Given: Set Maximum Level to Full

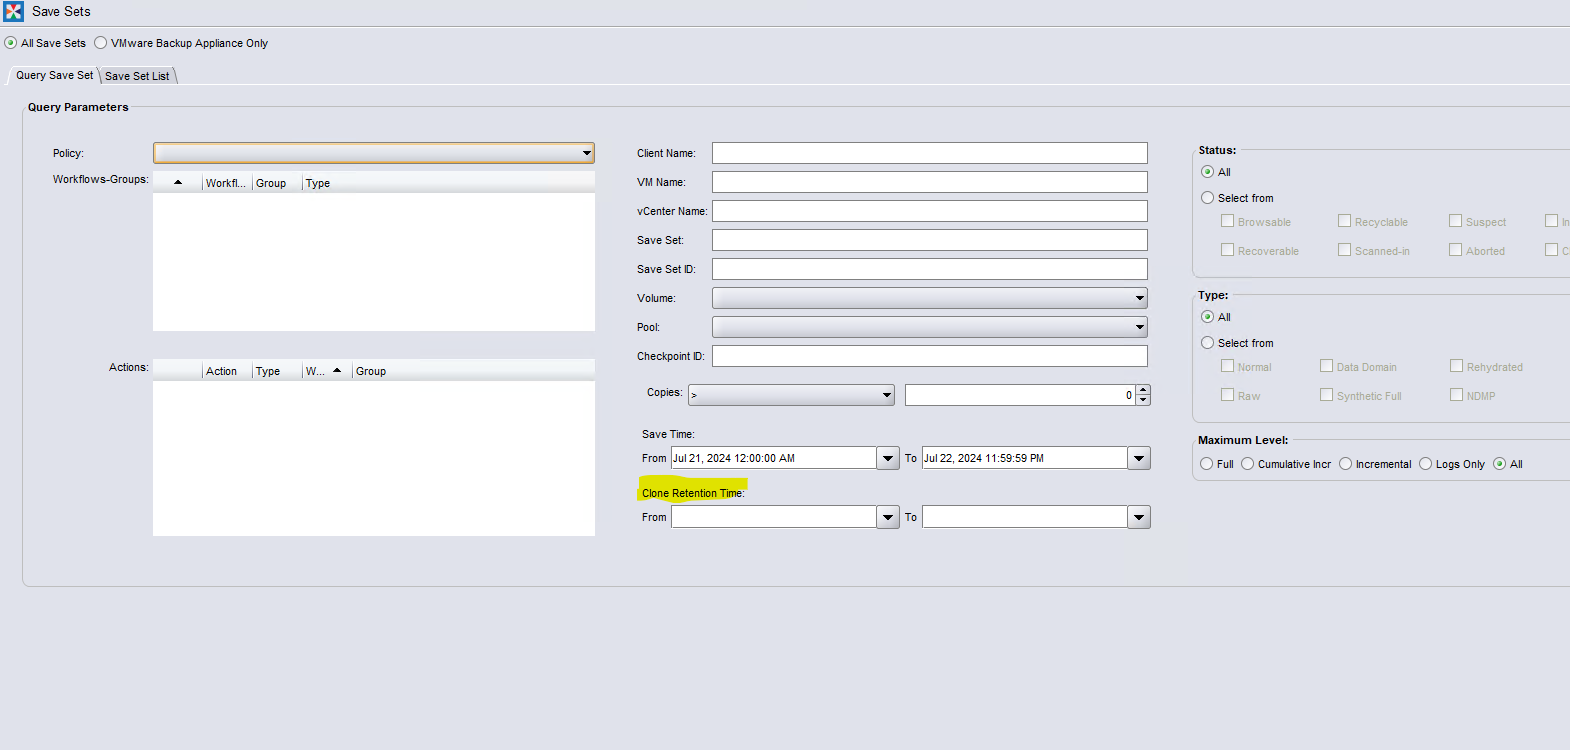Looking at the screenshot, I should [1207, 464].
